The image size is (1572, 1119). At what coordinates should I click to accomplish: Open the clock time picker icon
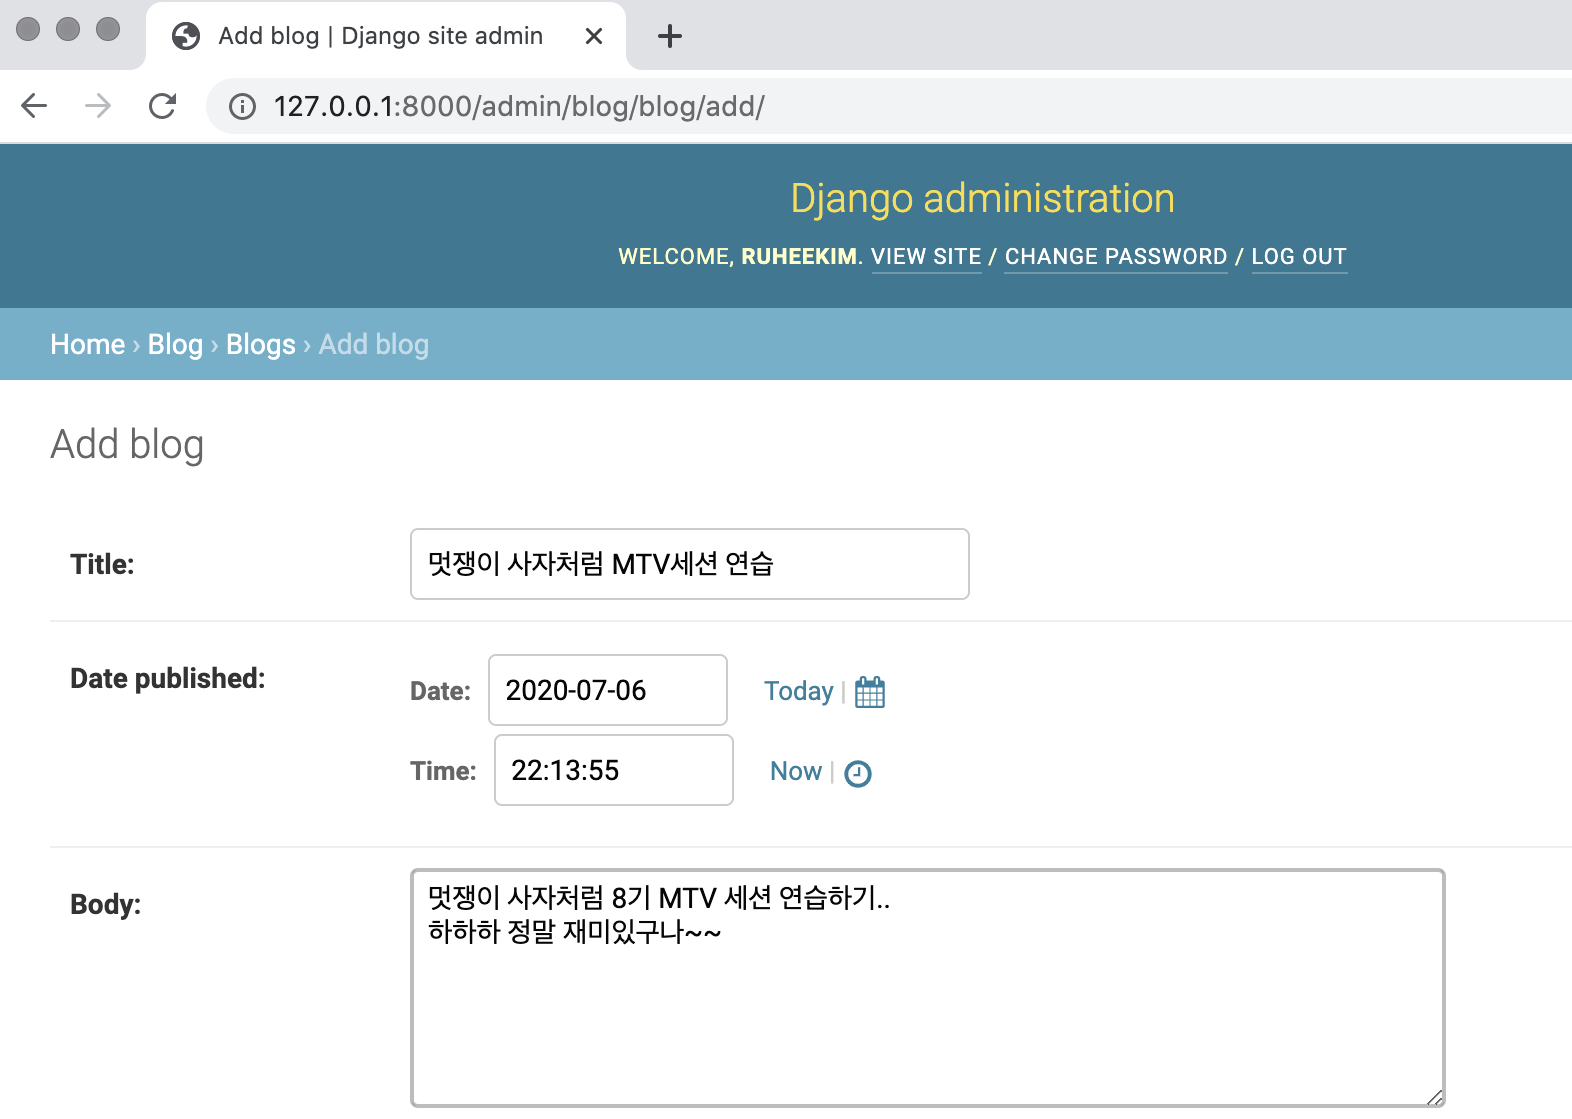pyautogui.click(x=858, y=774)
